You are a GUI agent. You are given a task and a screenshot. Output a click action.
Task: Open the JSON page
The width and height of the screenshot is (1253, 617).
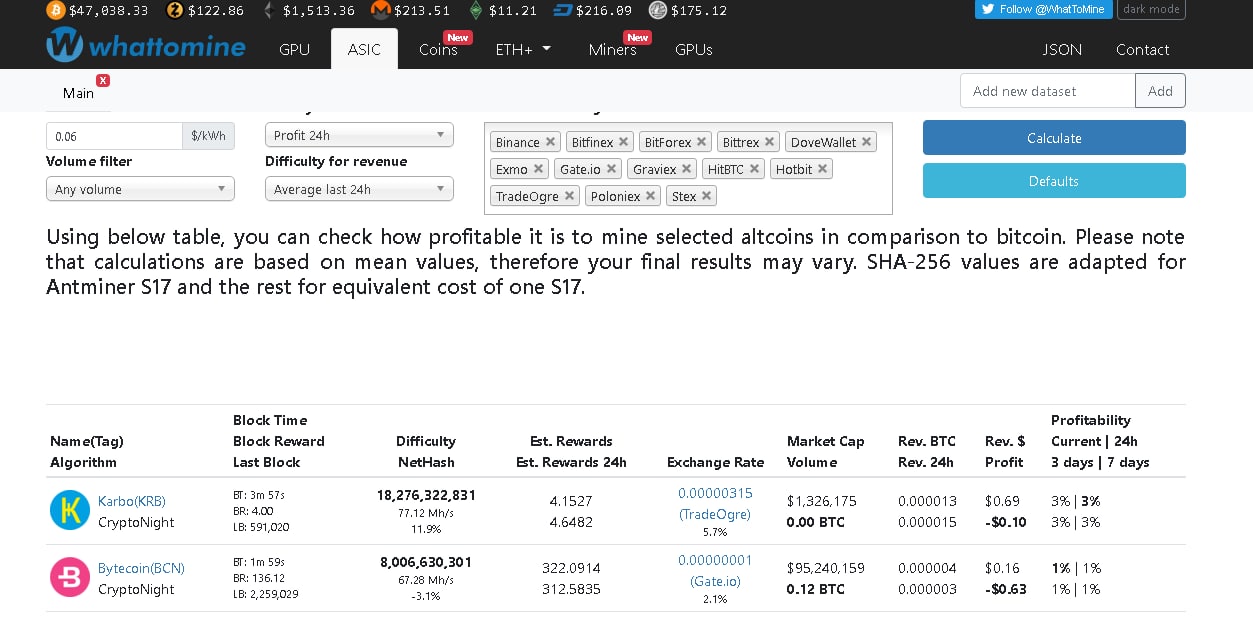1062,49
